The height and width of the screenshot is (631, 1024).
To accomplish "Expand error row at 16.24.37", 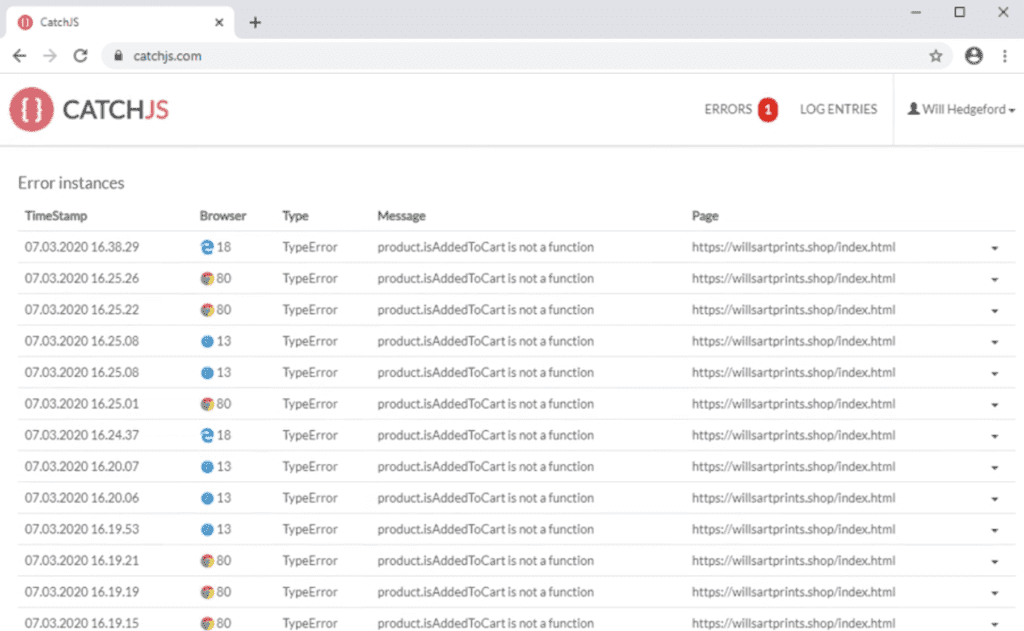I will (x=995, y=436).
